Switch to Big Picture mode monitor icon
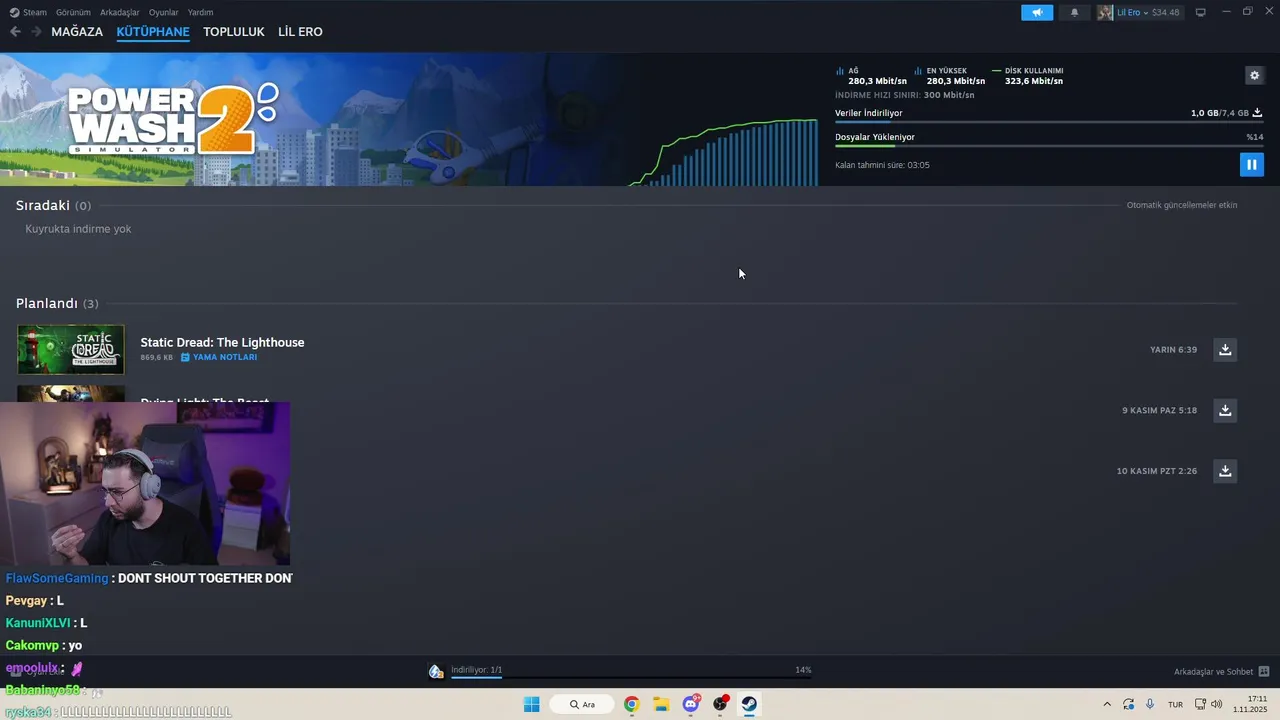The image size is (1280, 720). click(x=1200, y=12)
